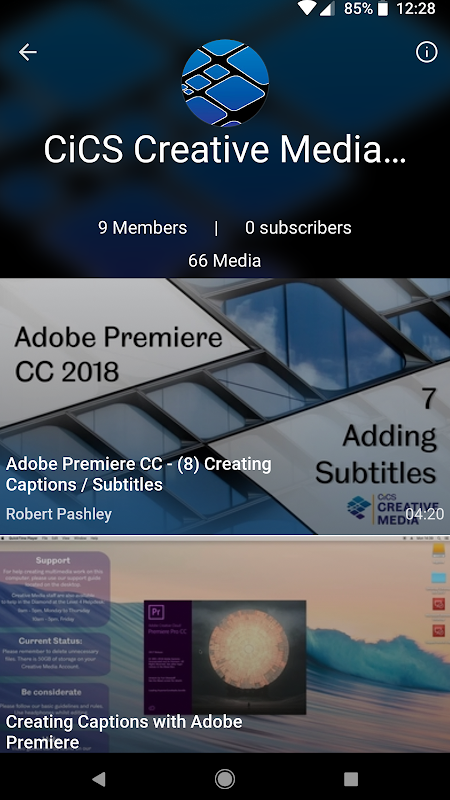View the 0 subscribers count
450x800 pixels.
[298, 228]
